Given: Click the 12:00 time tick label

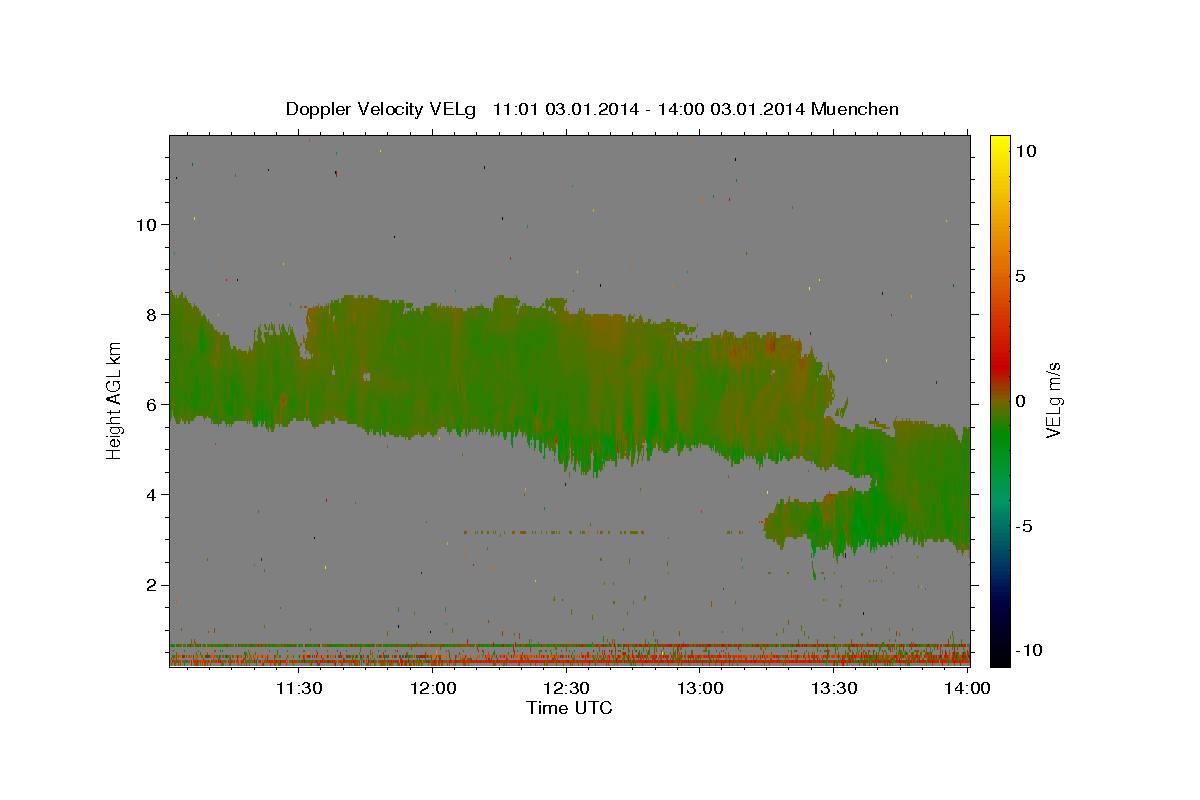Looking at the screenshot, I should pyautogui.click(x=432, y=688).
